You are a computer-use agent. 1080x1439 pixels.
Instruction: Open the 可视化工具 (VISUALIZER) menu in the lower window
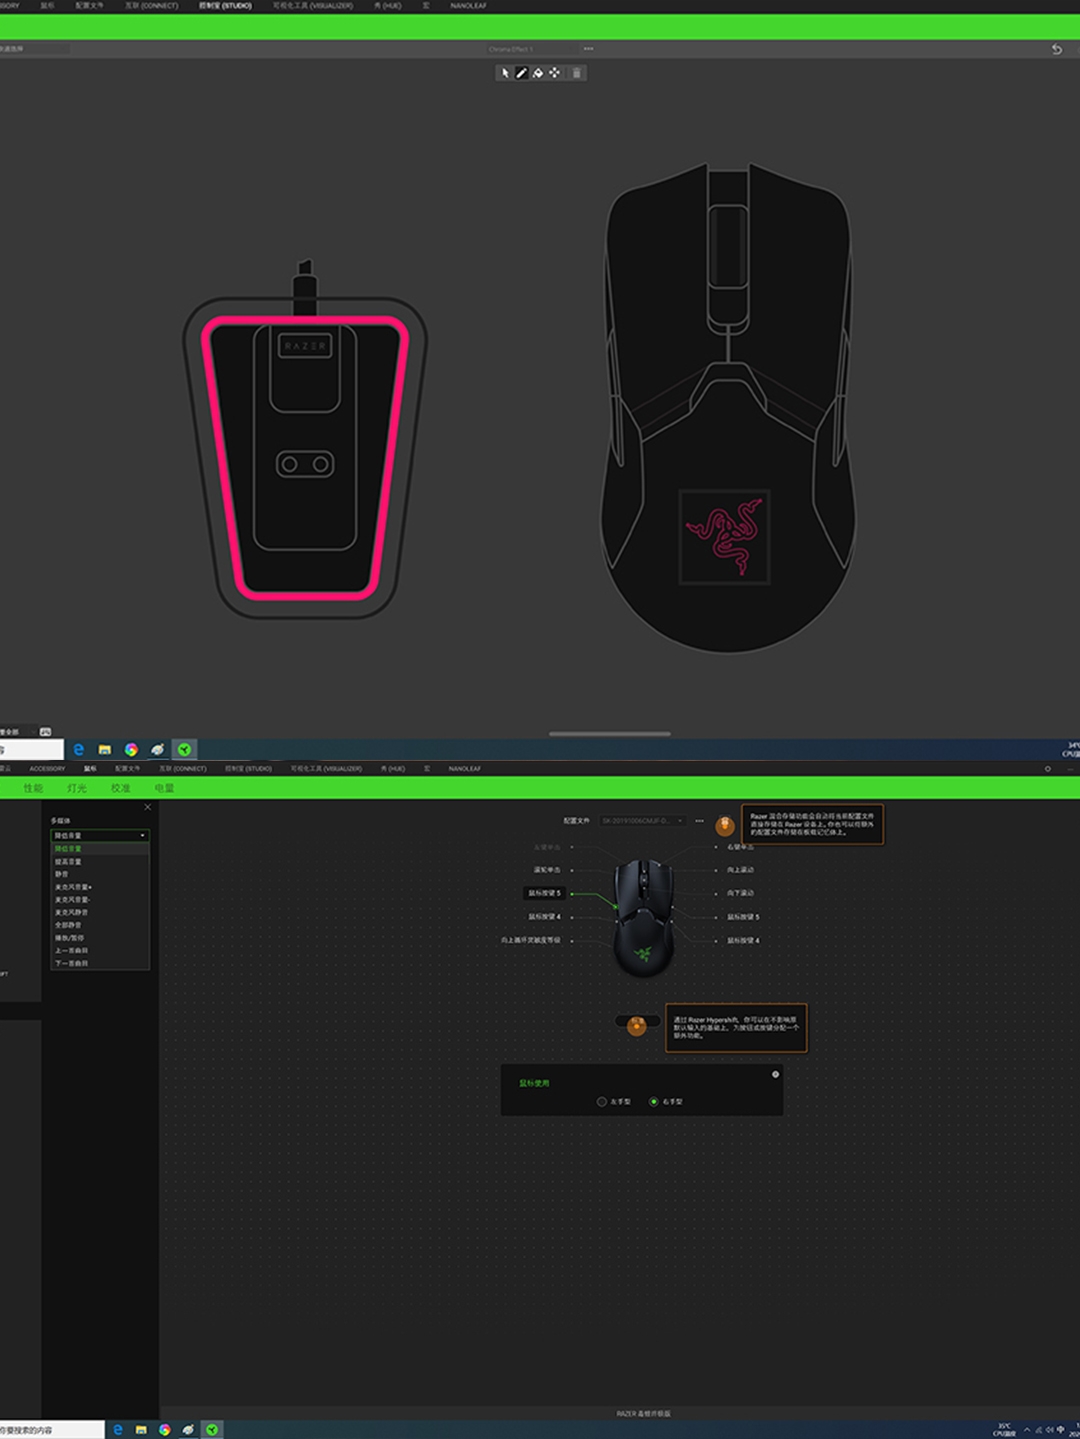coord(326,769)
